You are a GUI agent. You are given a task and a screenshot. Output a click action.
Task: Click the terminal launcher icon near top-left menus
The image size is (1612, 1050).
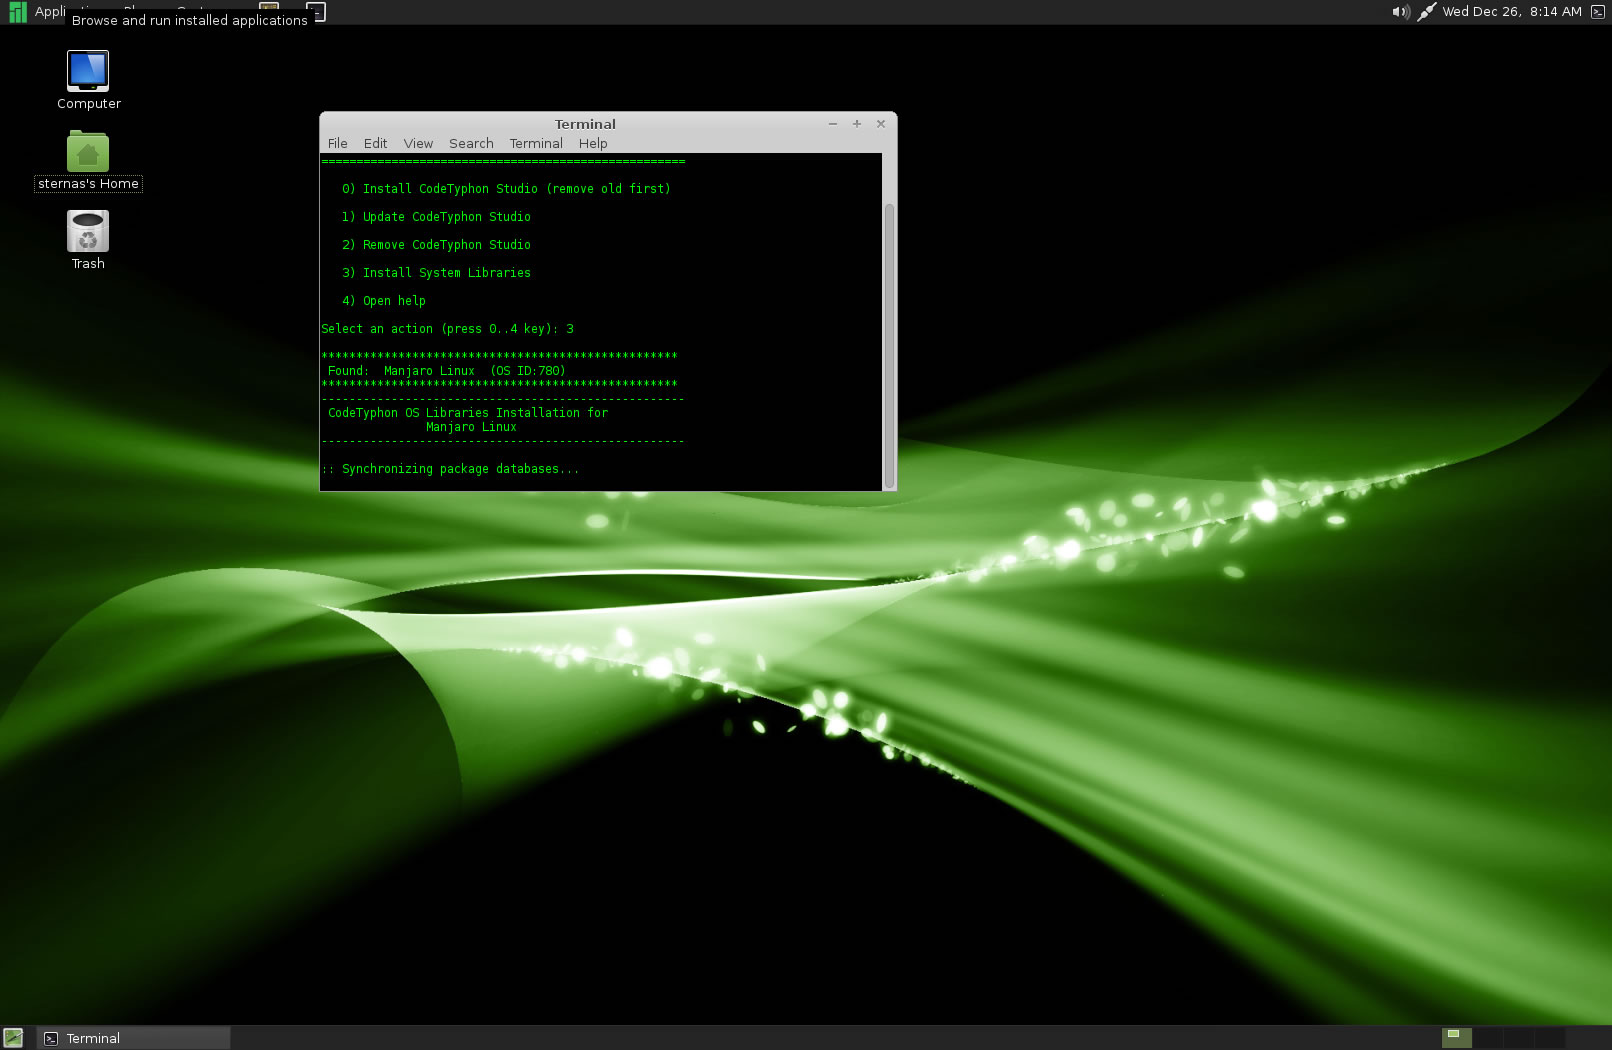(316, 12)
